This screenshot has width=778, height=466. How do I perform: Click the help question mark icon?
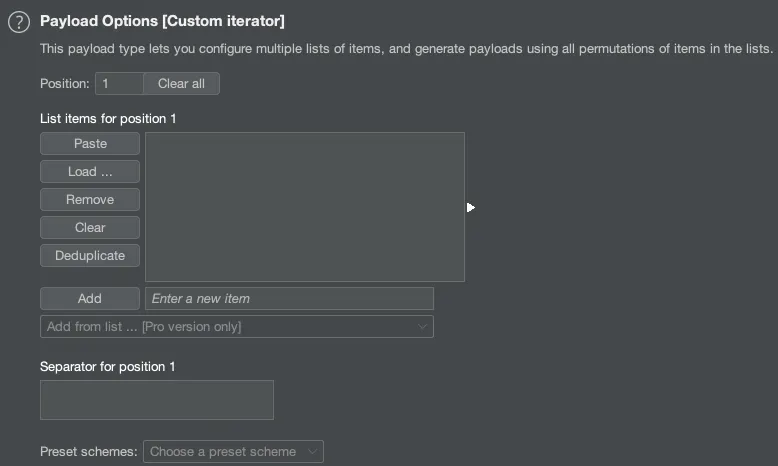(18, 23)
